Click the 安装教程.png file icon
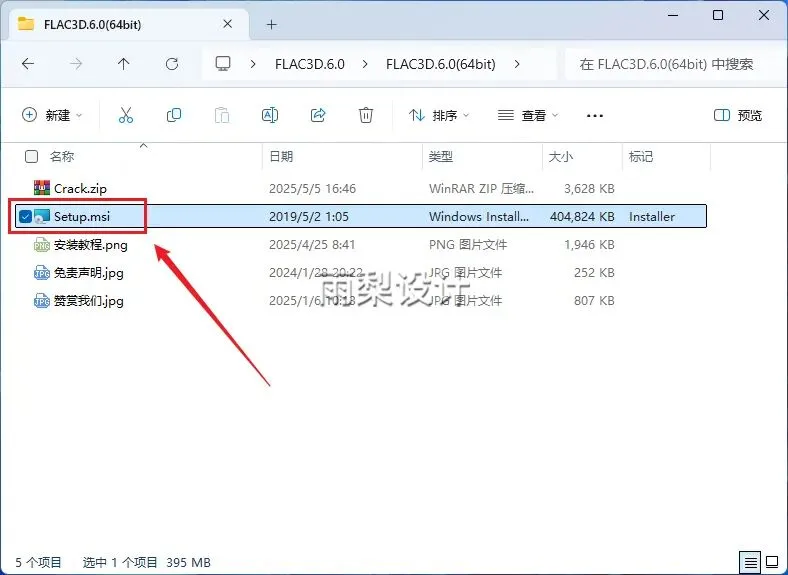This screenshot has height=575, width=788. [42, 245]
